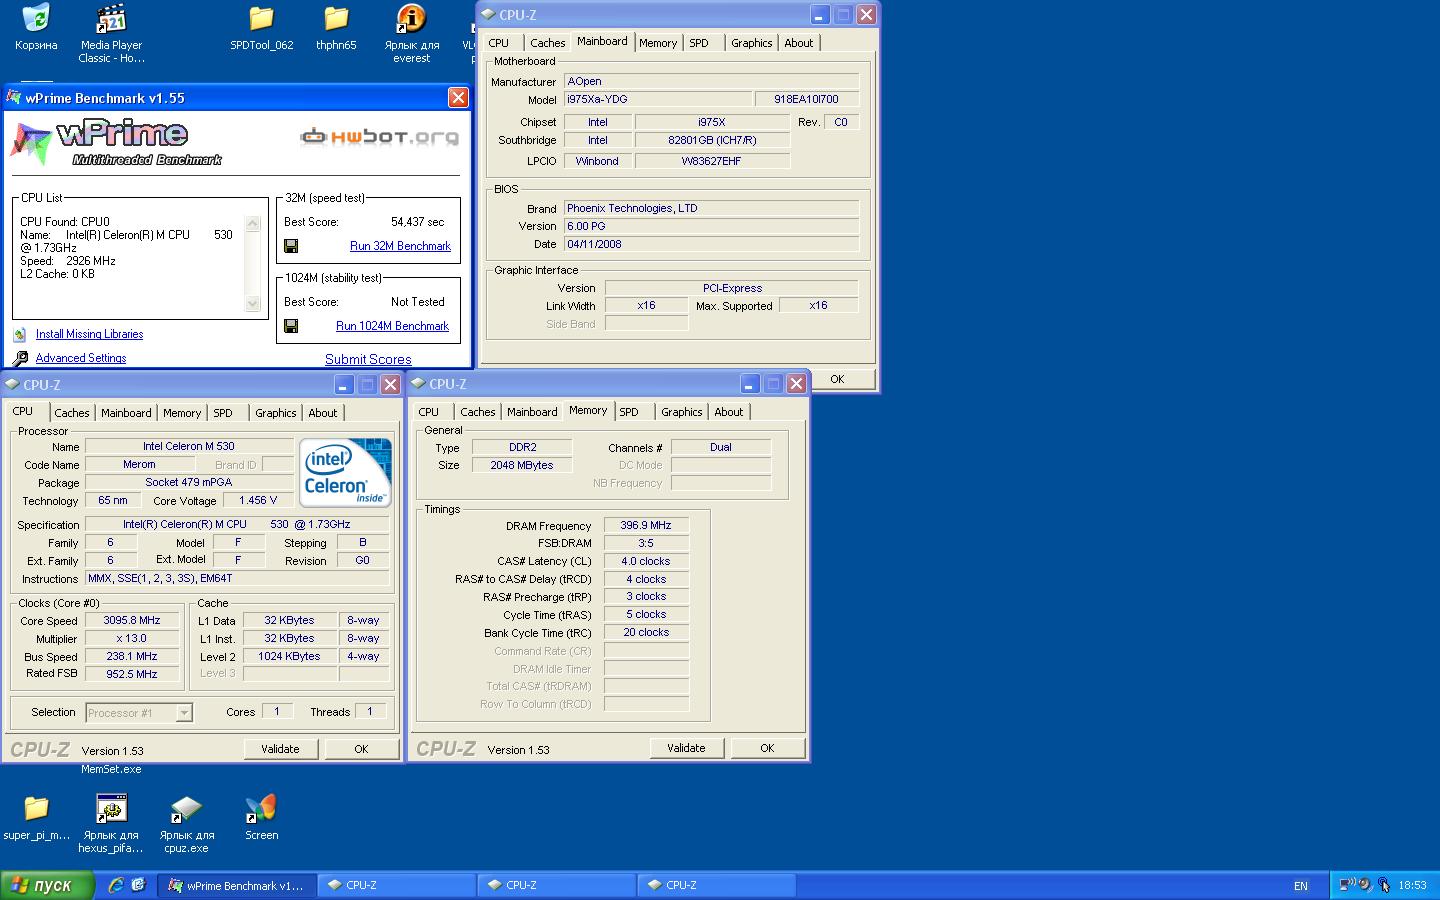Click the volume tray icon
The height and width of the screenshot is (900, 1440).
[x=1366, y=885]
